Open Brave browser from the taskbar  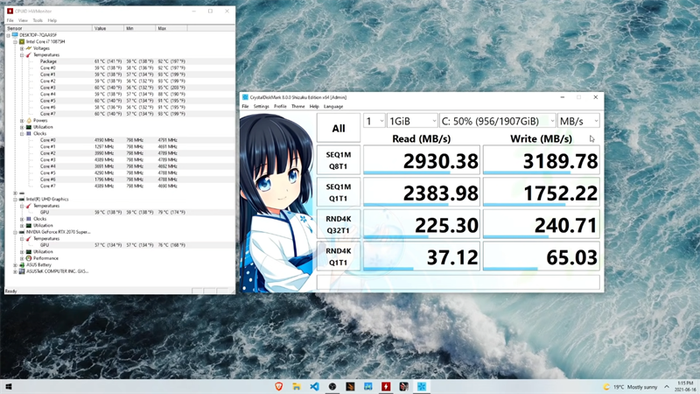279,386
